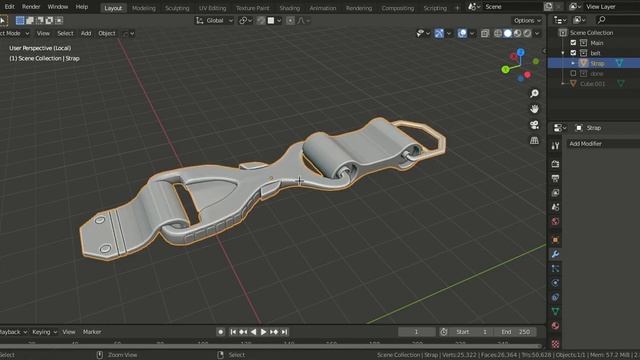Open the pivot point dropdown

[246, 20]
